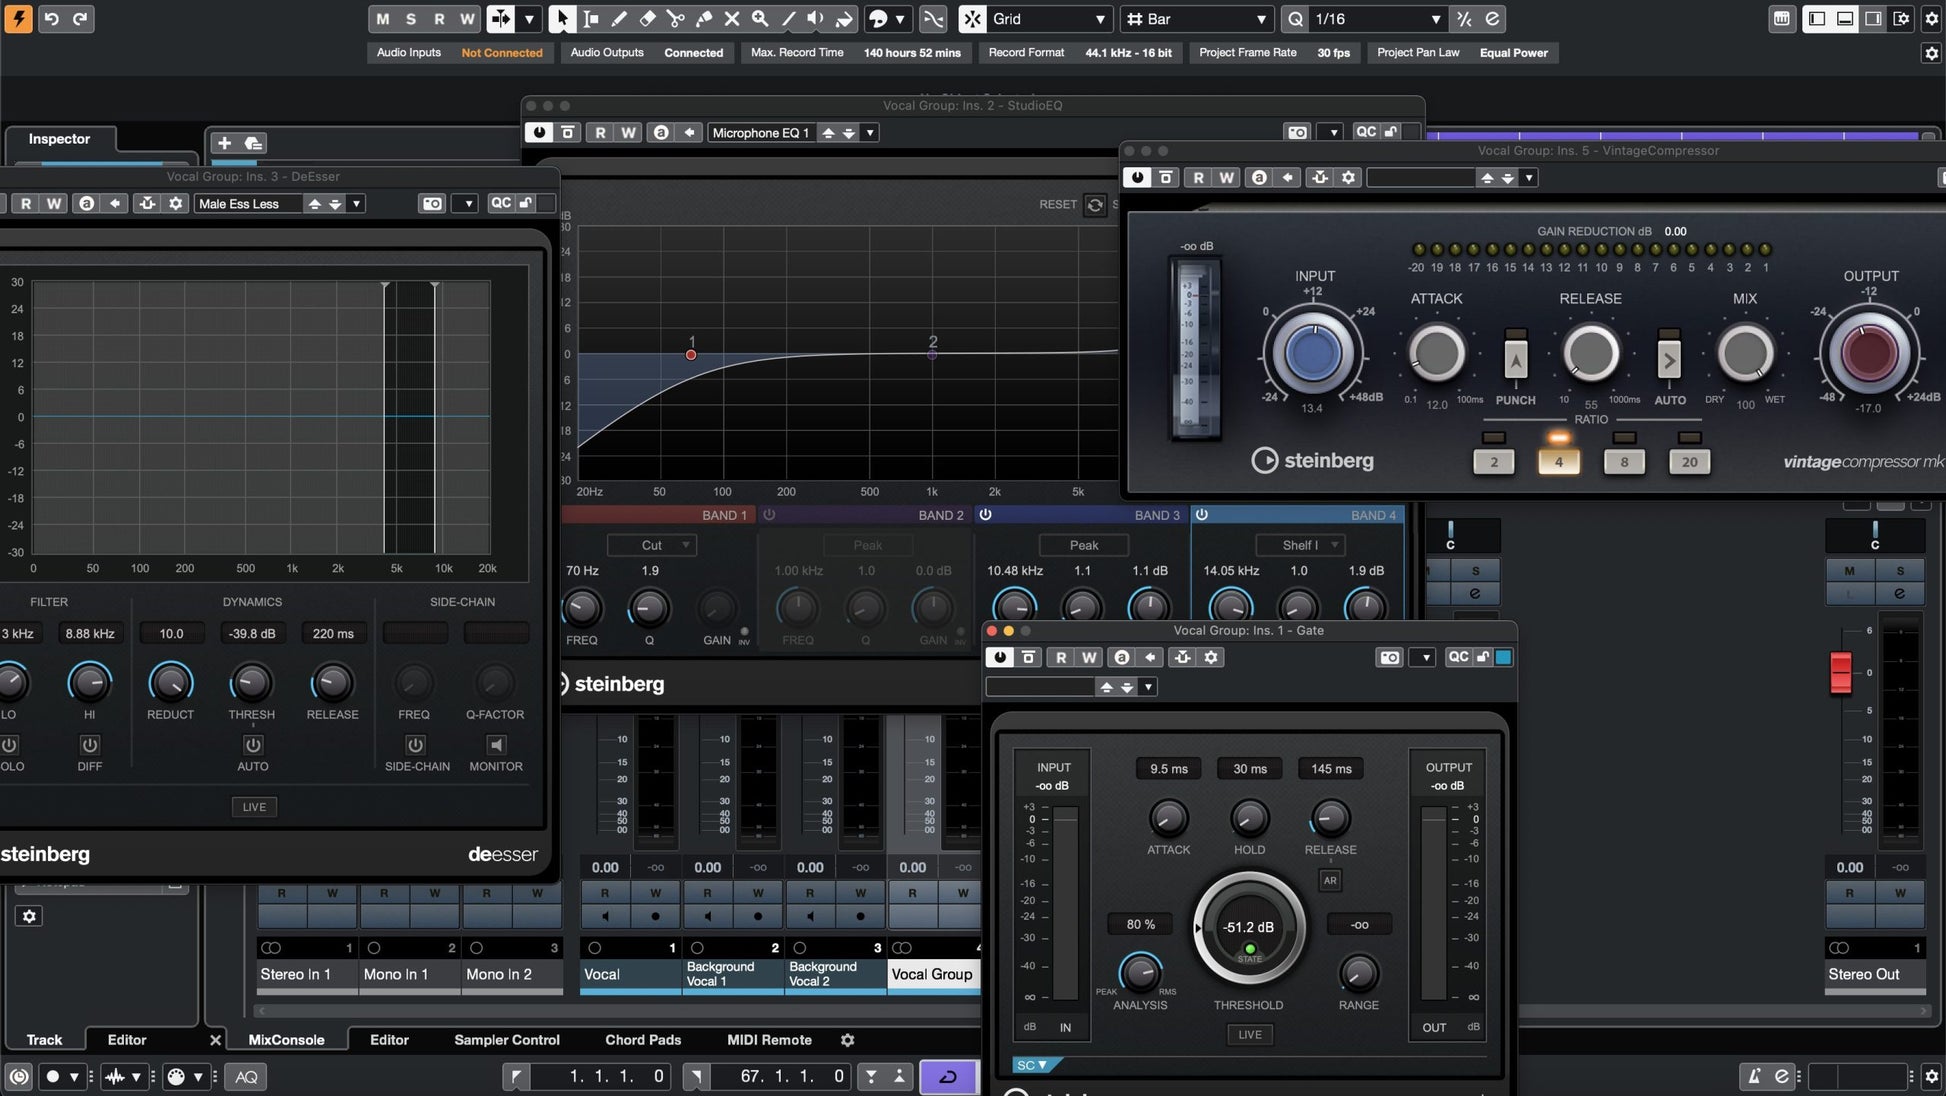Click the Gate LIVE button
Screen dimensions: 1946x1096
click(1249, 1034)
